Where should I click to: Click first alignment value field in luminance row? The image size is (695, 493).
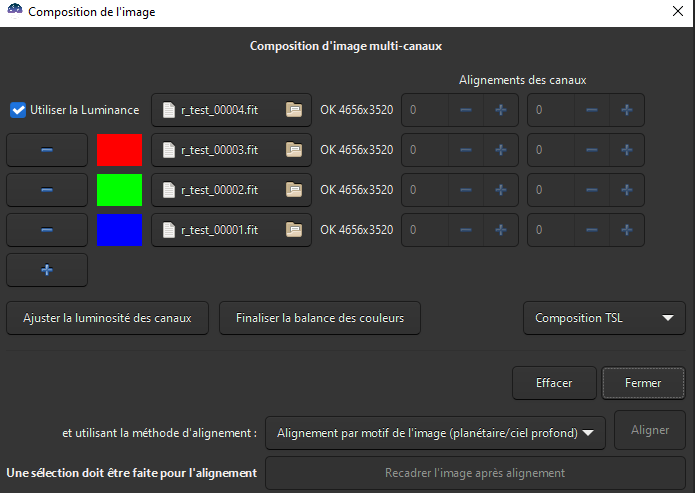[426, 110]
